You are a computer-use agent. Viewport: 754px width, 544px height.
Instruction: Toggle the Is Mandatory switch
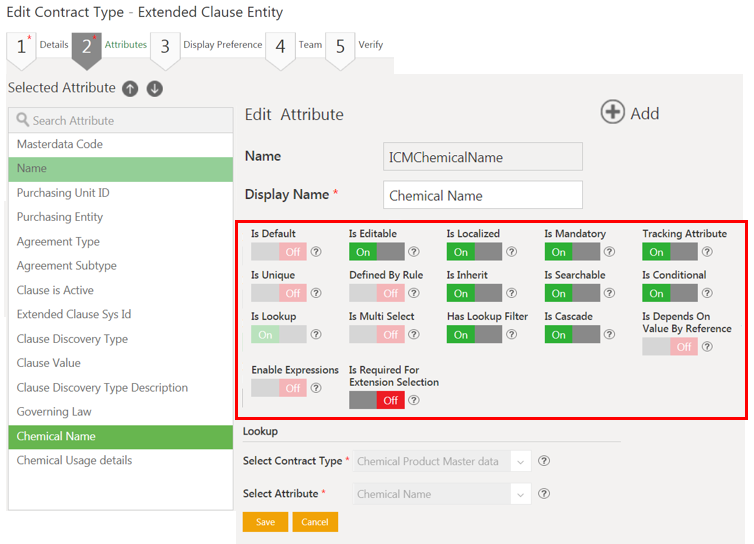click(x=572, y=252)
